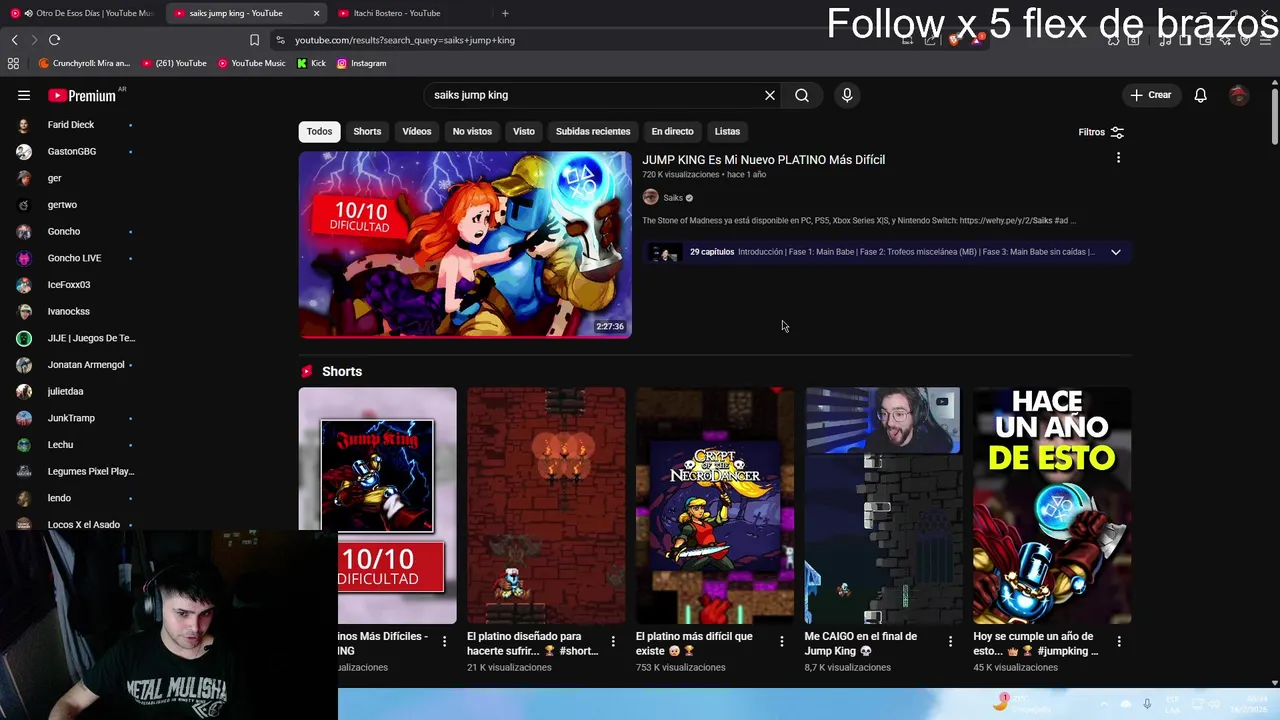Open the Crunchyroll bookmark
Viewport: 1280px width, 720px height.
coord(84,63)
